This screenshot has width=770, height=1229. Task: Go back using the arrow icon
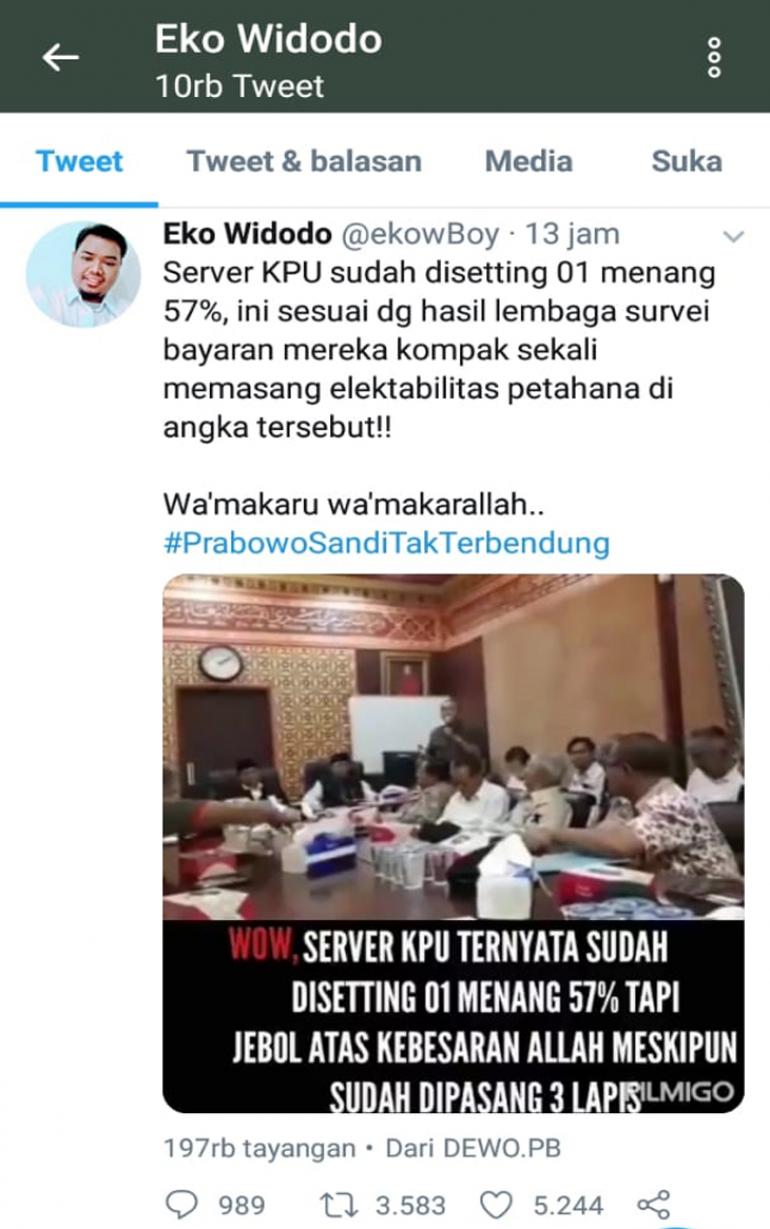60,58
